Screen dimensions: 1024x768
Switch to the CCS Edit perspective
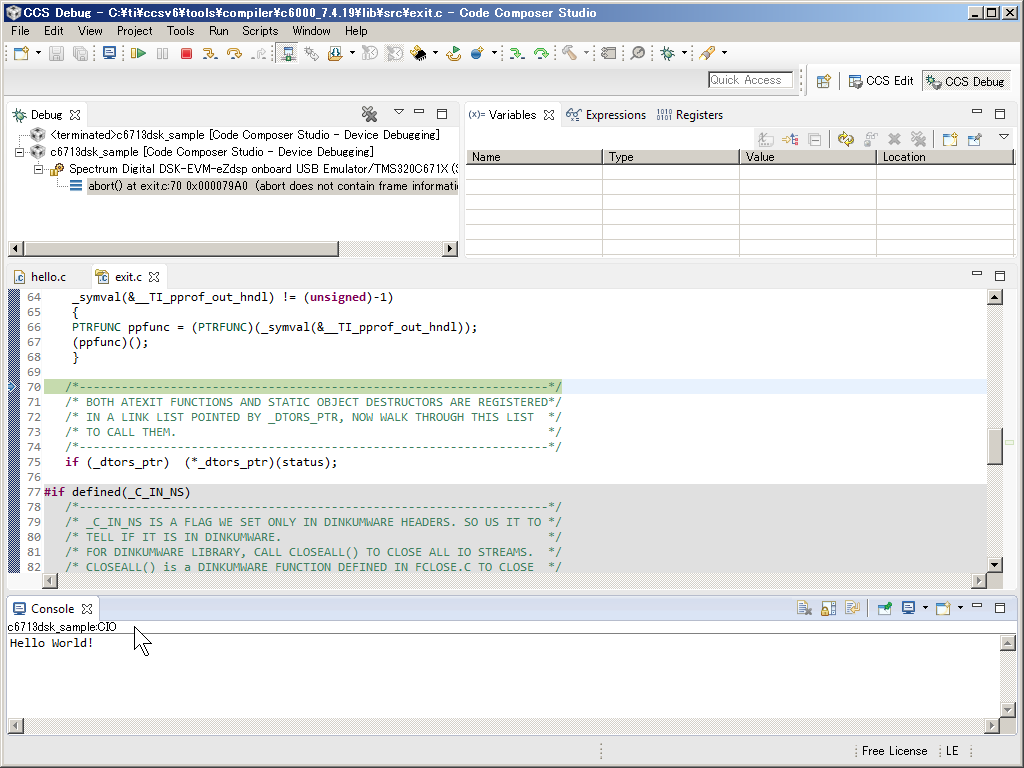point(881,81)
